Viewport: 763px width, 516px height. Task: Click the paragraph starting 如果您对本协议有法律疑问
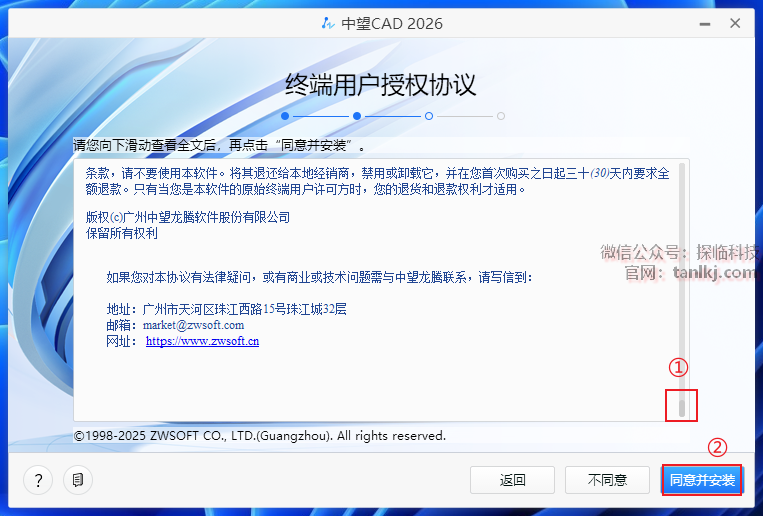point(319,277)
